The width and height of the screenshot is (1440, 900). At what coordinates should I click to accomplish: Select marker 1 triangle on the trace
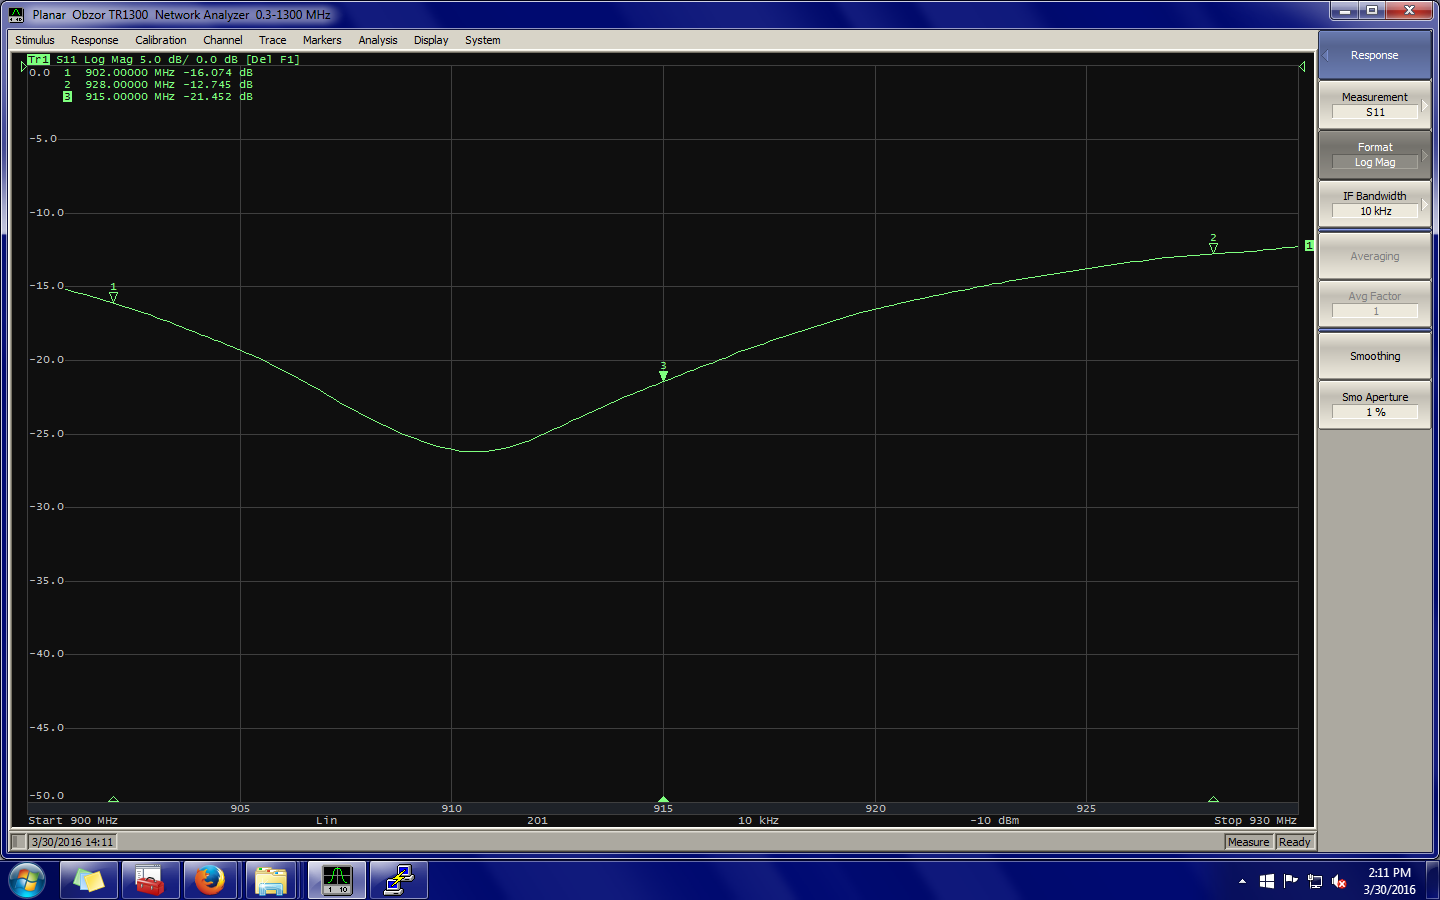[x=113, y=296]
